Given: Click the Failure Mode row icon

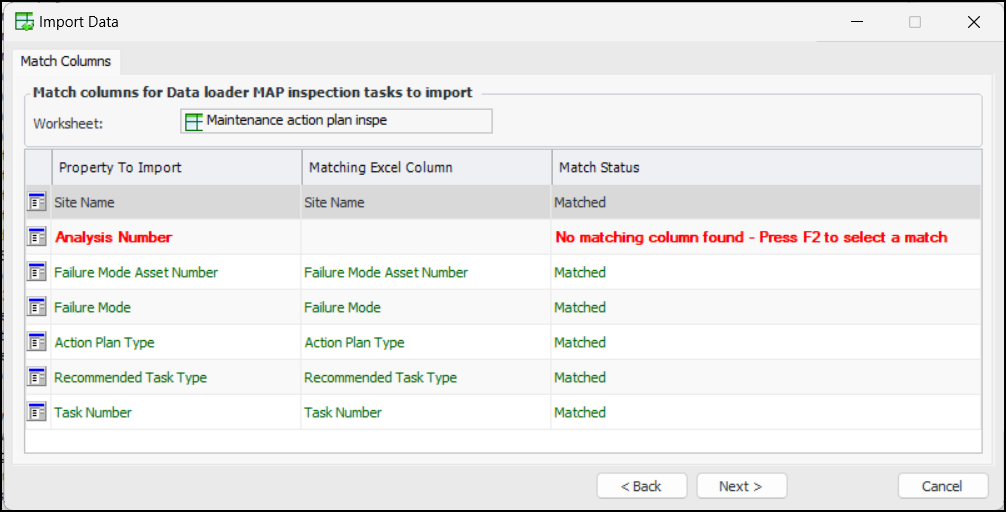Looking at the screenshot, I should tap(38, 307).
